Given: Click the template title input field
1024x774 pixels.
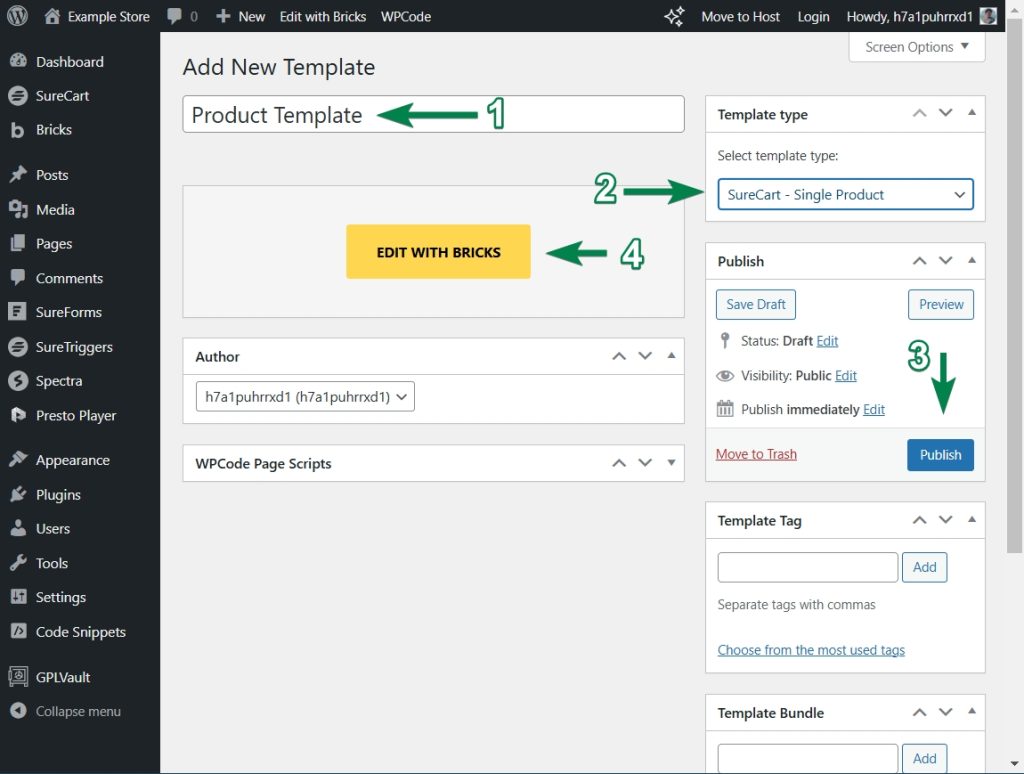Looking at the screenshot, I should point(433,115).
